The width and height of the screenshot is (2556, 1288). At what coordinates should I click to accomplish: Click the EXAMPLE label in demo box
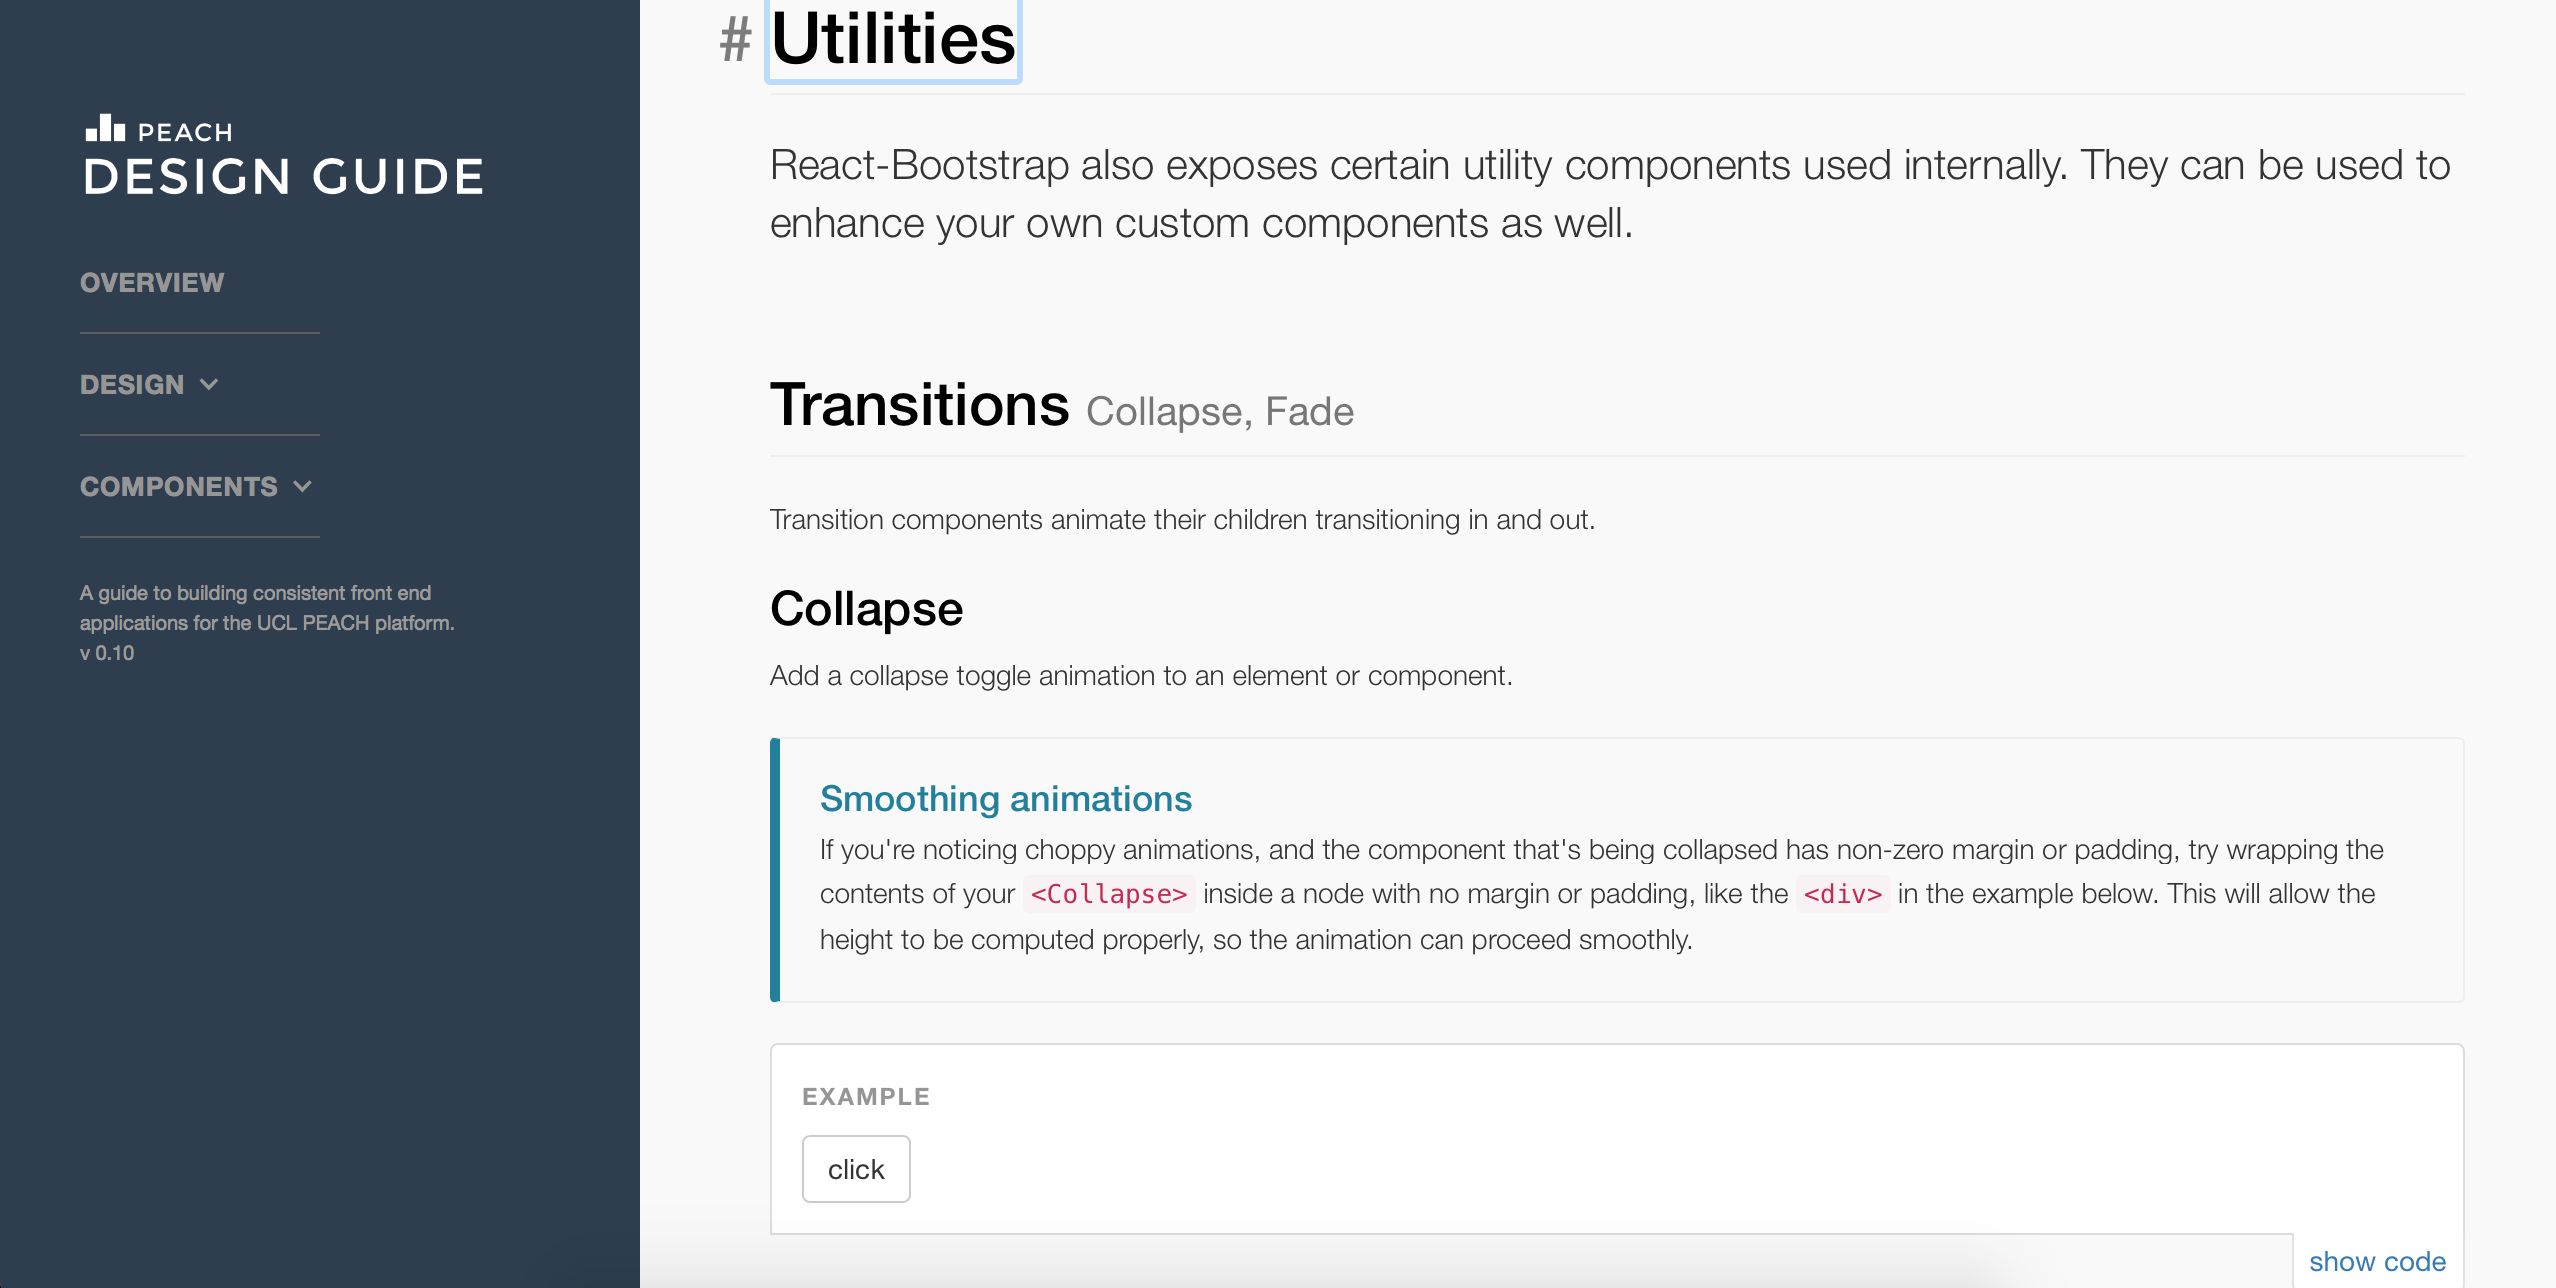pyautogui.click(x=866, y=1097)
